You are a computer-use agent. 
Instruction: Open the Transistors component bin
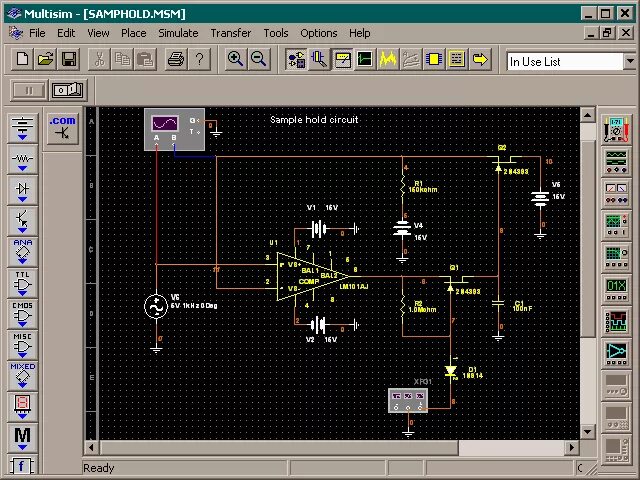22,222
